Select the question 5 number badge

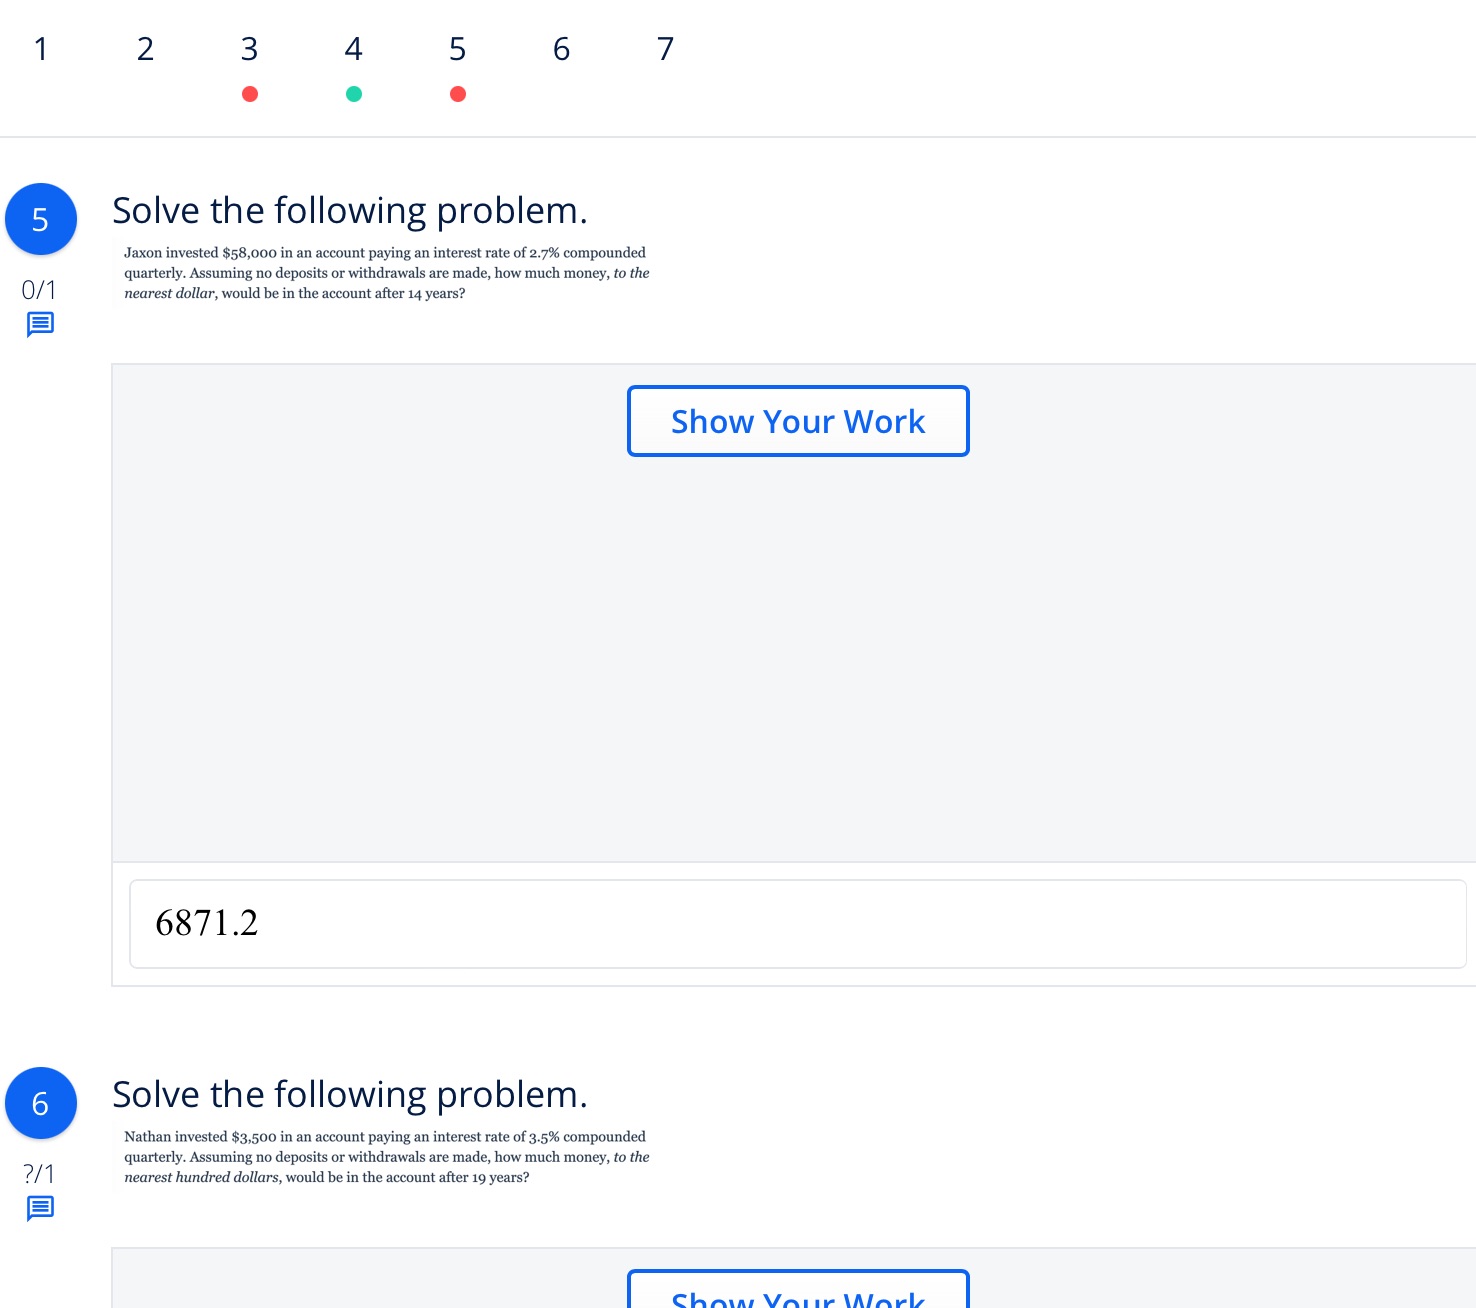point(41,219)
